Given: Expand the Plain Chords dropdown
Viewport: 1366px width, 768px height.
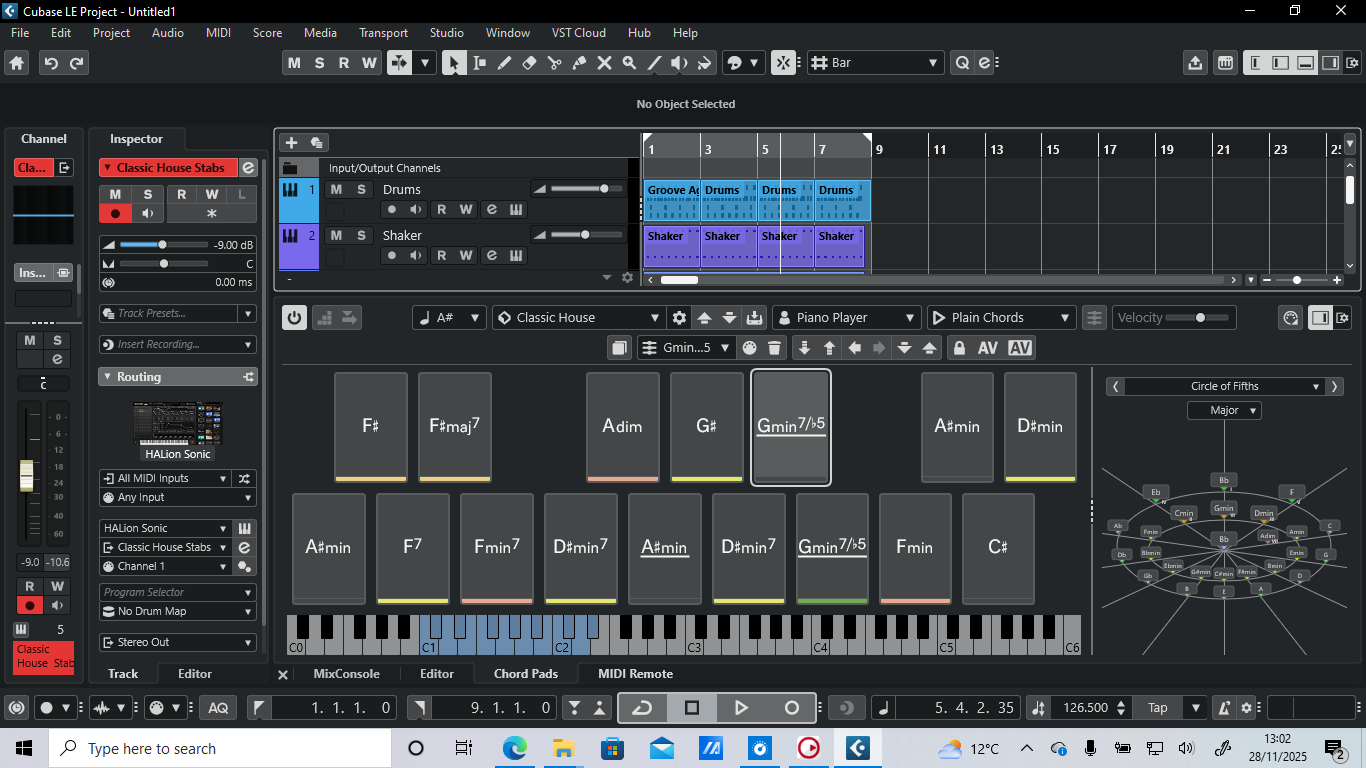Looking at the screenshot, I should pyautogui.click(x=1001, y=318).
